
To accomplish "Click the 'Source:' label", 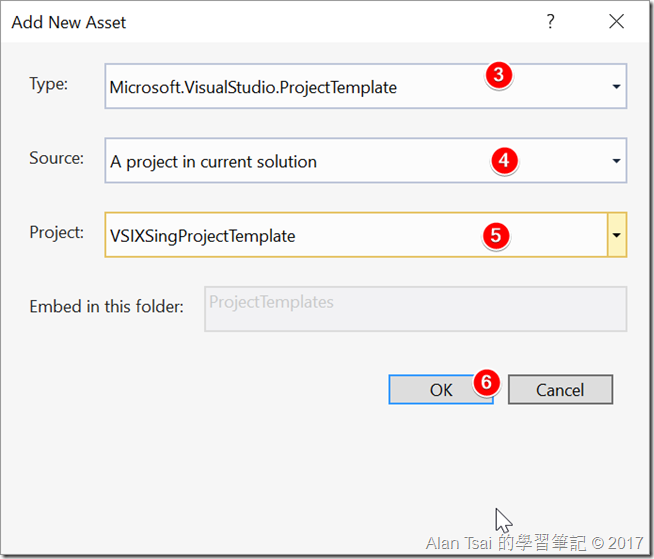I will click(x=56, y=158).
